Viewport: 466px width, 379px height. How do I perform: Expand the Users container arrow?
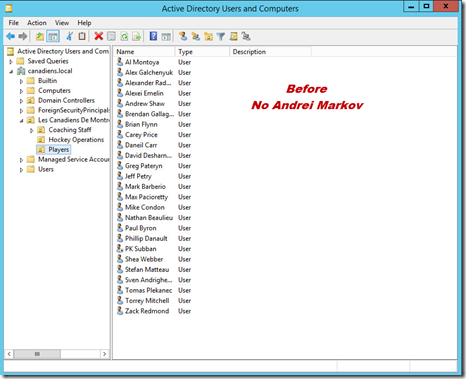pos(21,170)
